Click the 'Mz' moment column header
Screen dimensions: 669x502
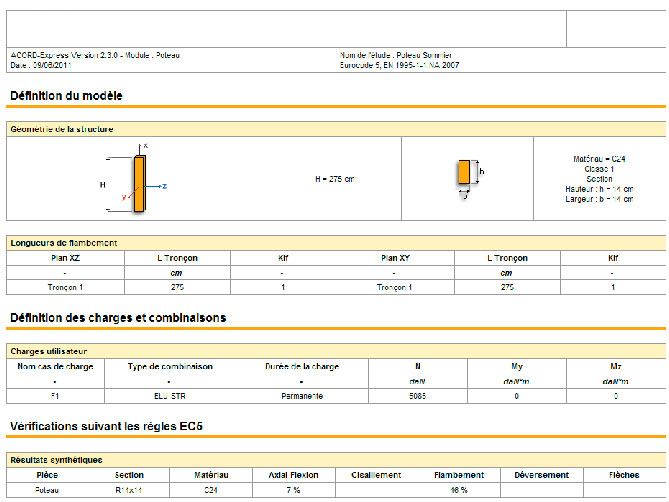click(616, 366)
